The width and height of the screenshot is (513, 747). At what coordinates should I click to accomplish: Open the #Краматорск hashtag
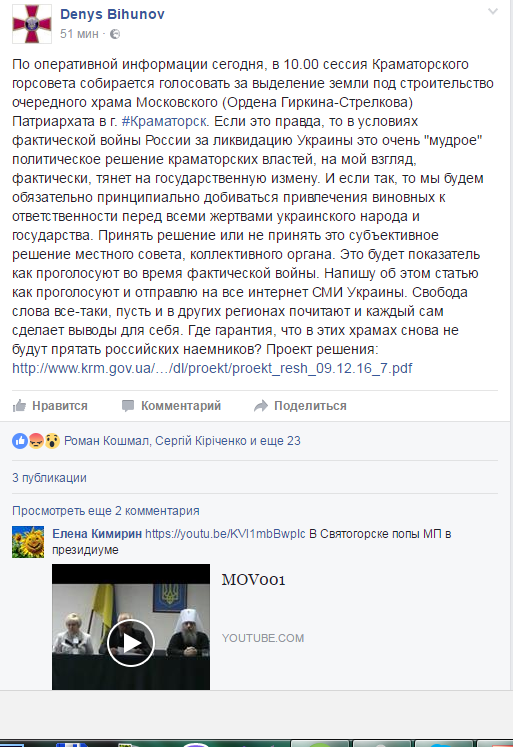click(164, 121)
